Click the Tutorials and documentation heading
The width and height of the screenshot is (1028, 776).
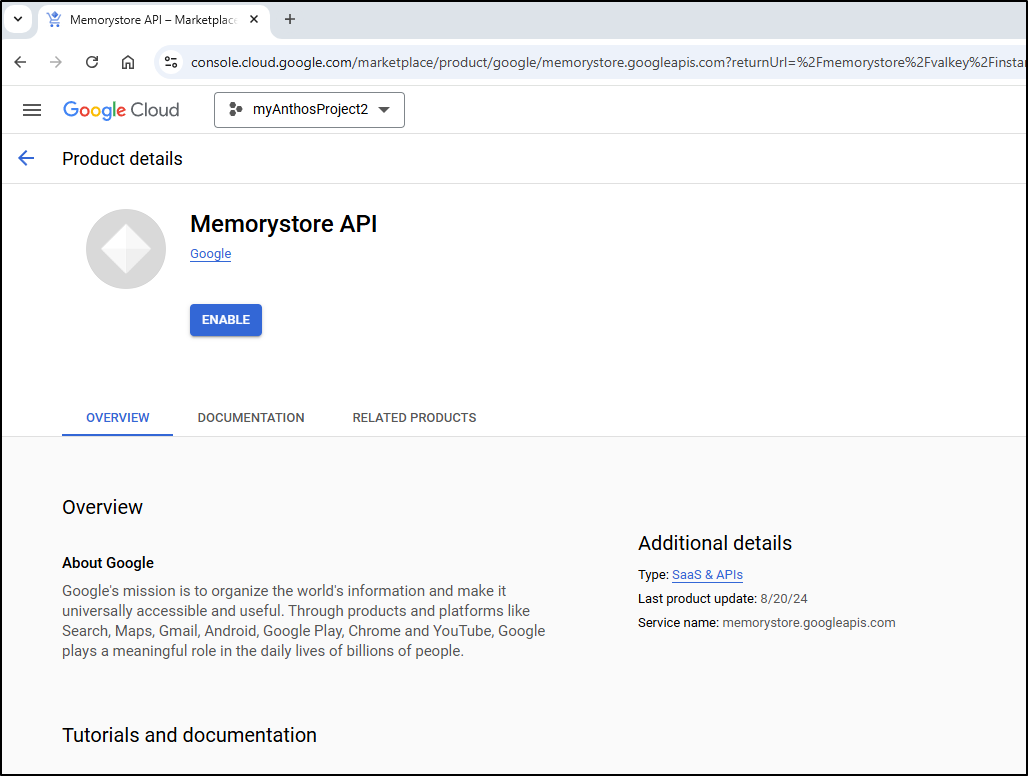coord(189,735)
